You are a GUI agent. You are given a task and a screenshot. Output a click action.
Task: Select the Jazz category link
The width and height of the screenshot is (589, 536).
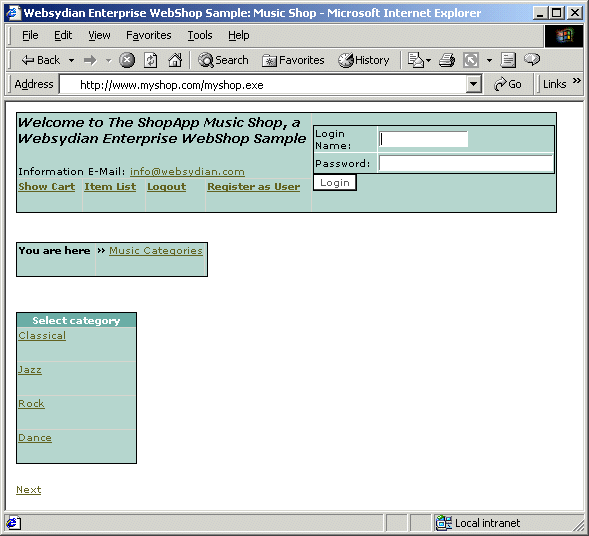click(x=30, y=370)
